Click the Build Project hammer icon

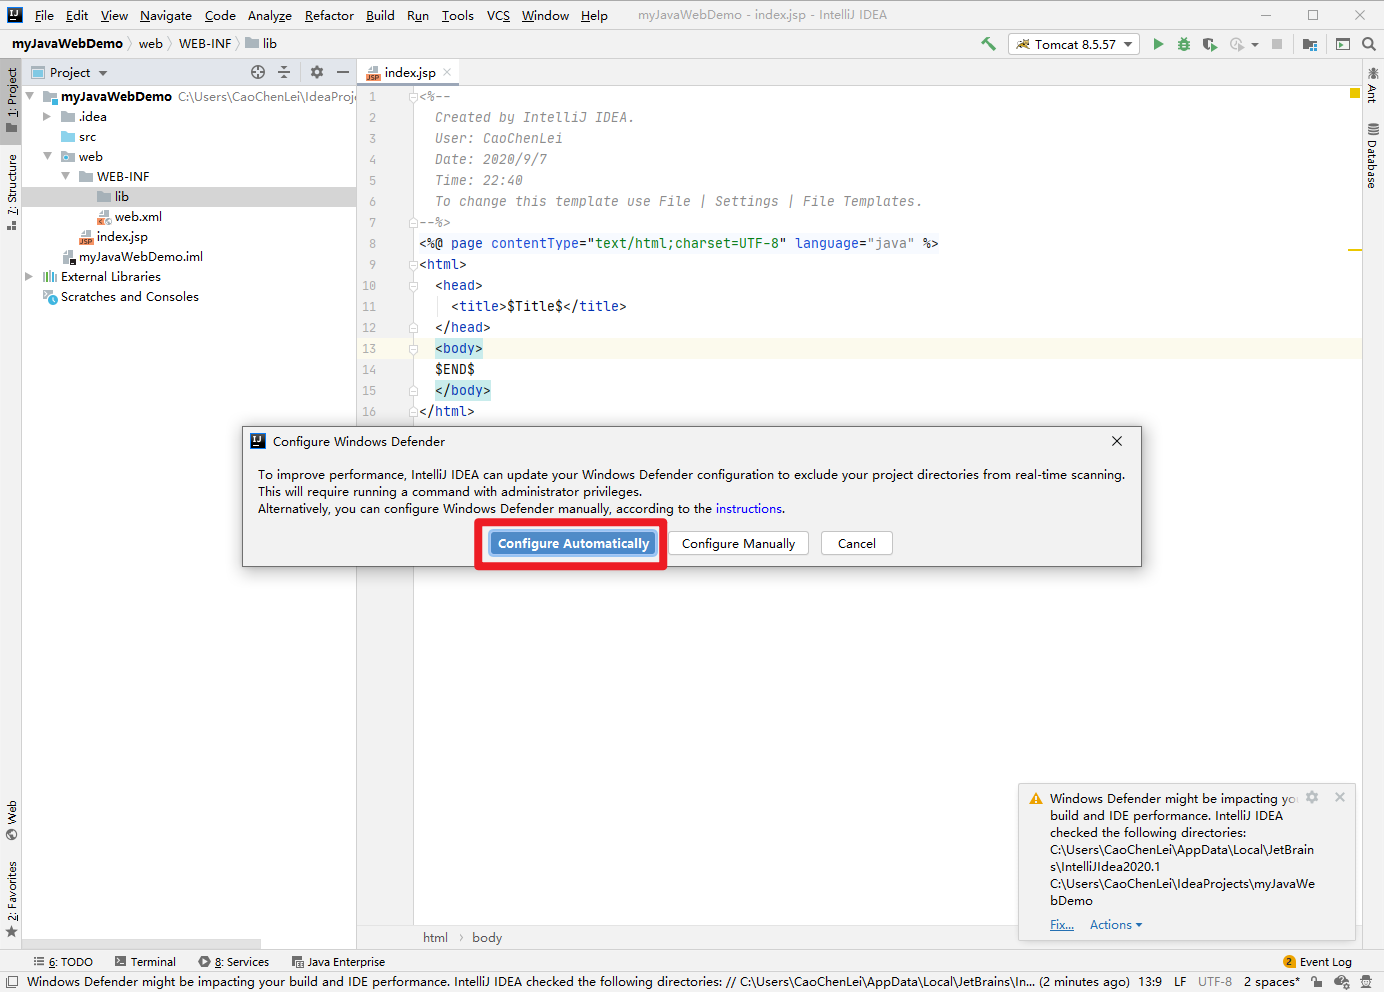click(988, 44)
